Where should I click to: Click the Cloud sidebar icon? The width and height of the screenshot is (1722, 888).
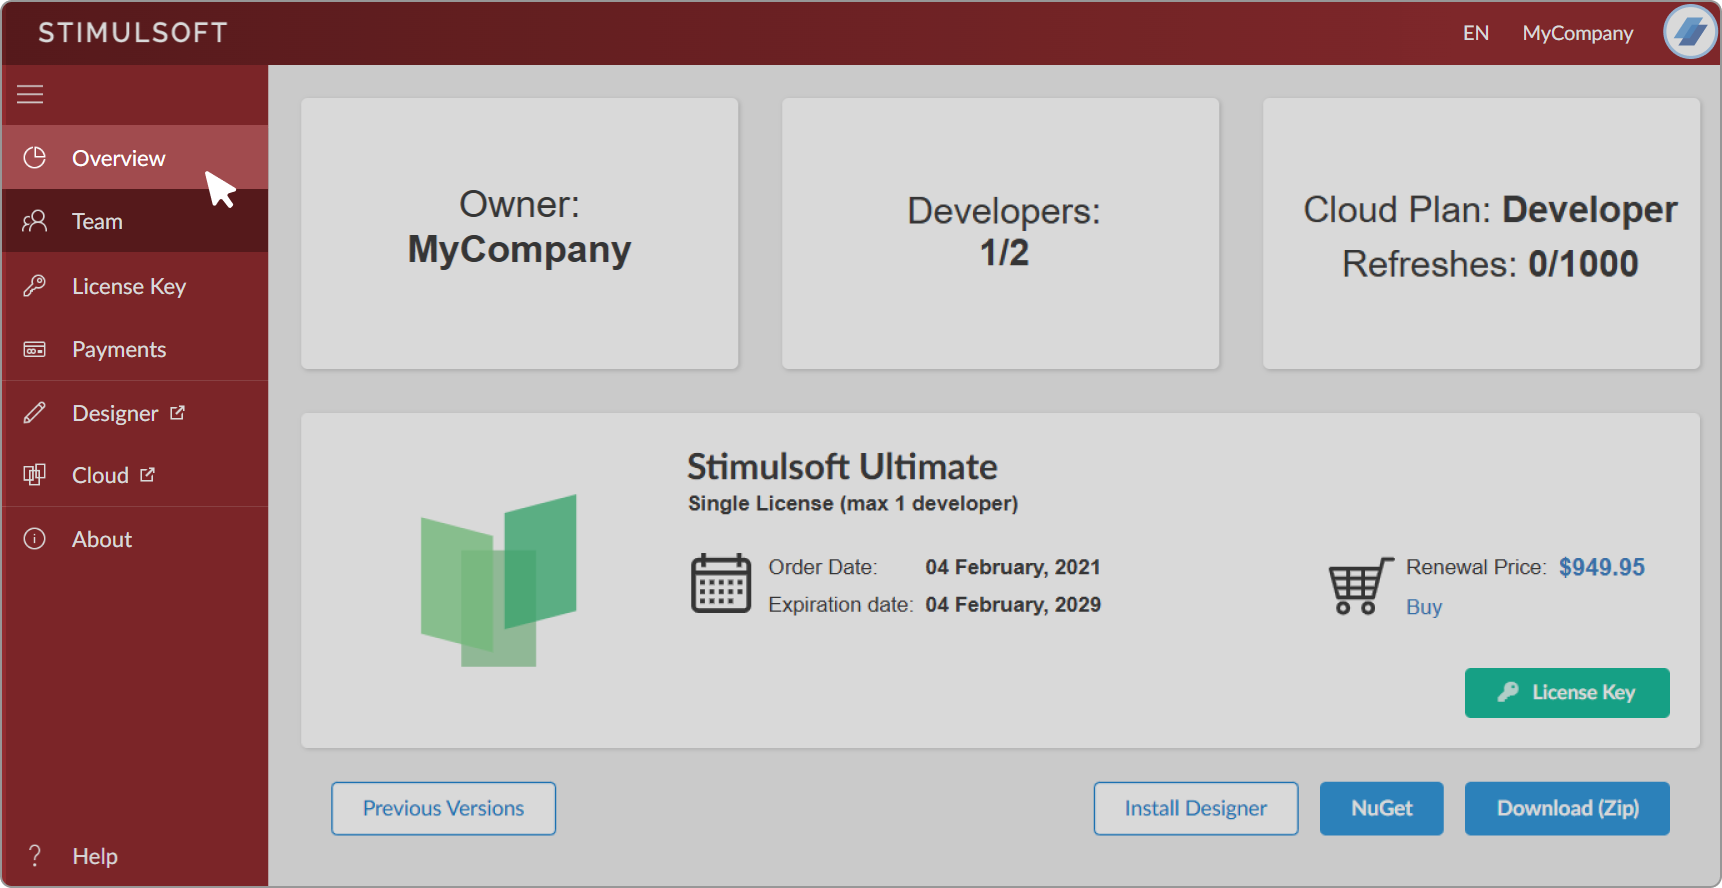pos(35,475)
